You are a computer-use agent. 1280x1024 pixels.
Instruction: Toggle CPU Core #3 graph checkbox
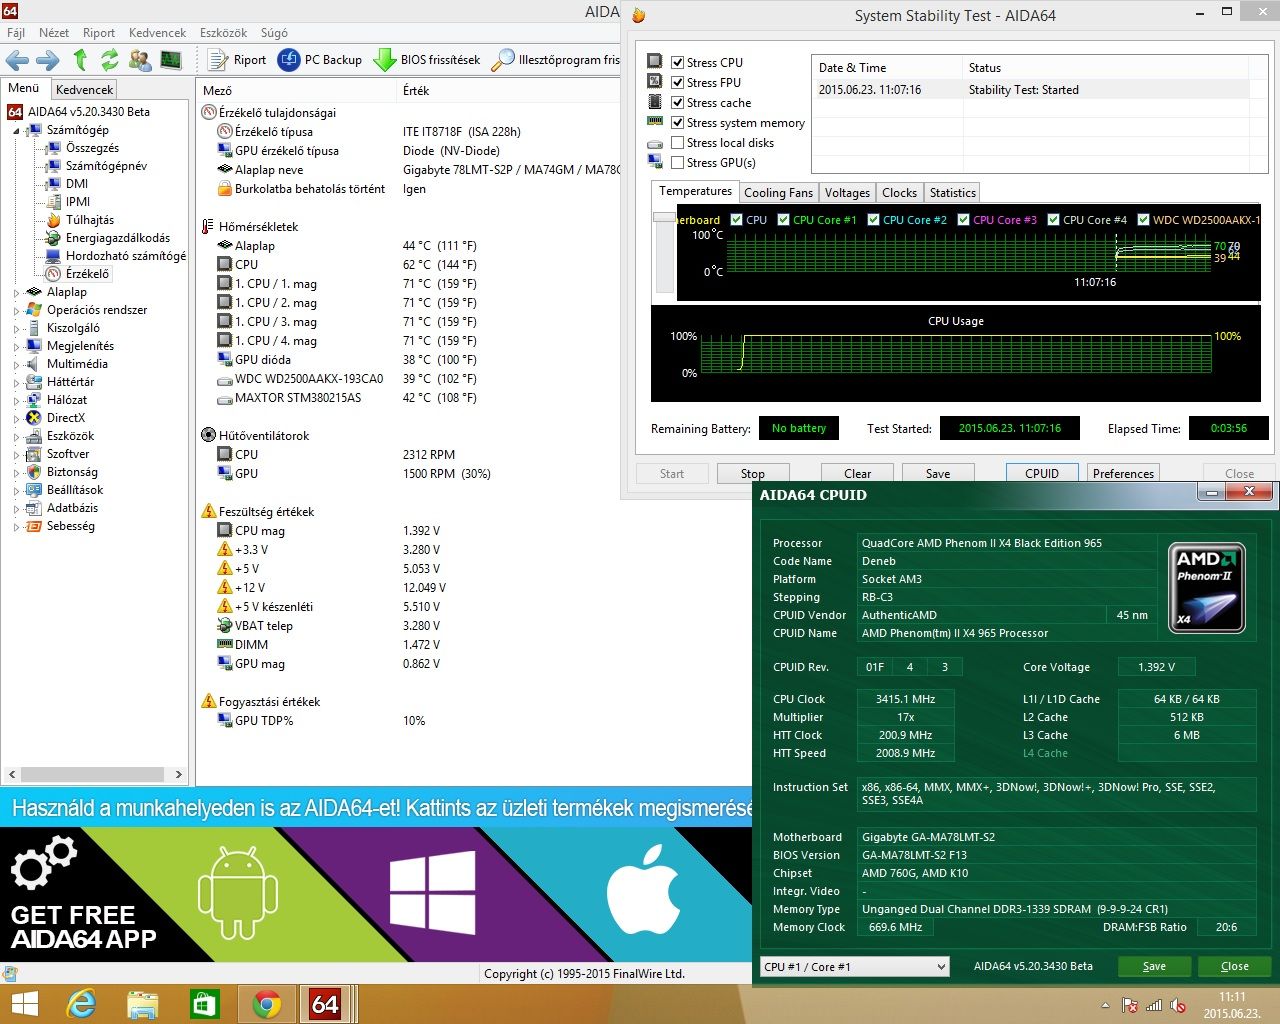[963, 220]
